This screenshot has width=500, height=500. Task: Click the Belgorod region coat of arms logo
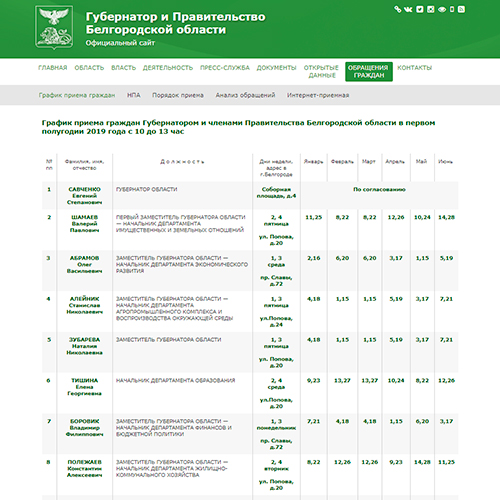coord(54,27)
